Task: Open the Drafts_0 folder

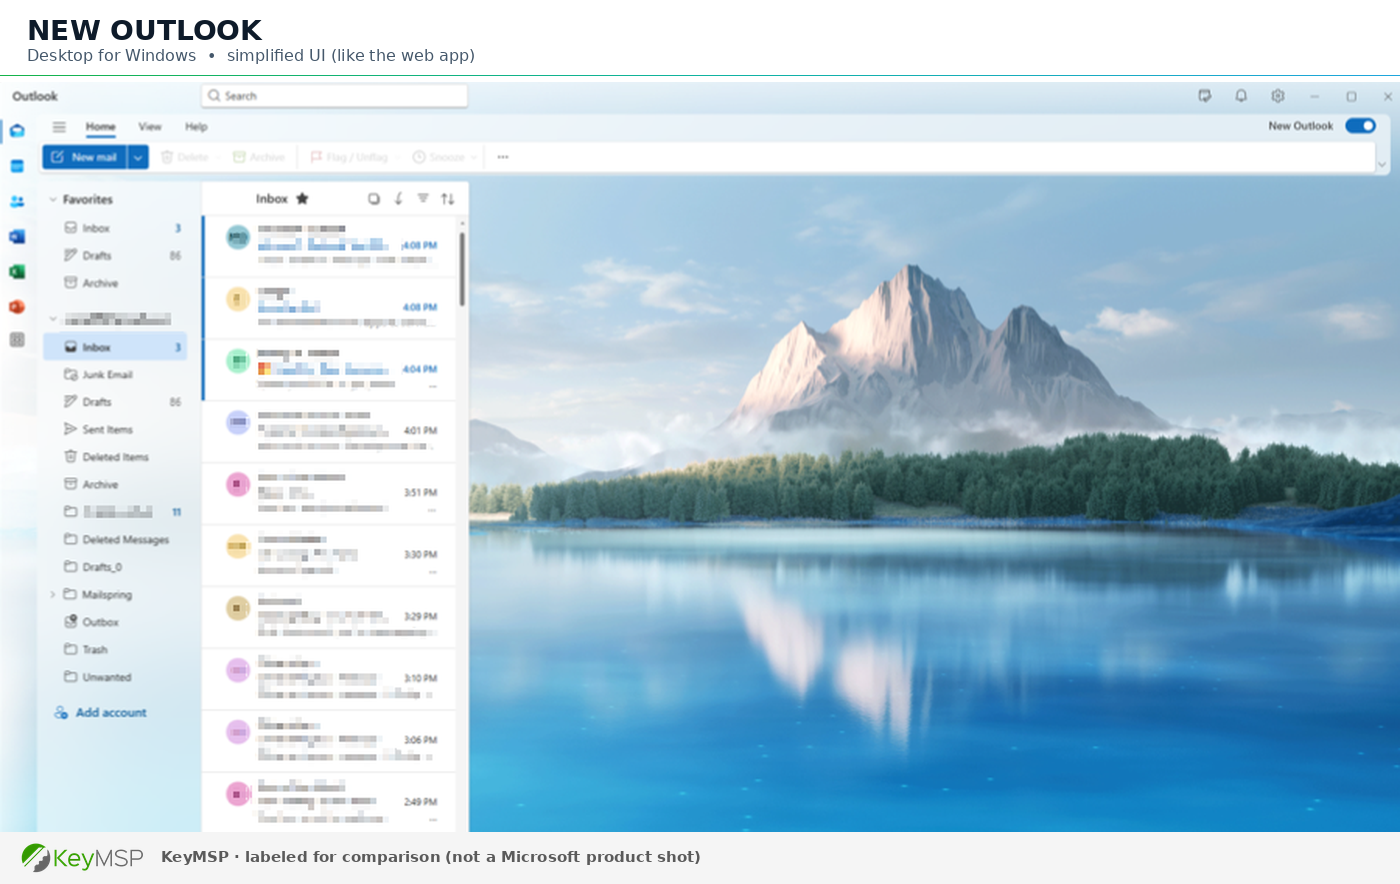Action: click(x=115, y=567)
